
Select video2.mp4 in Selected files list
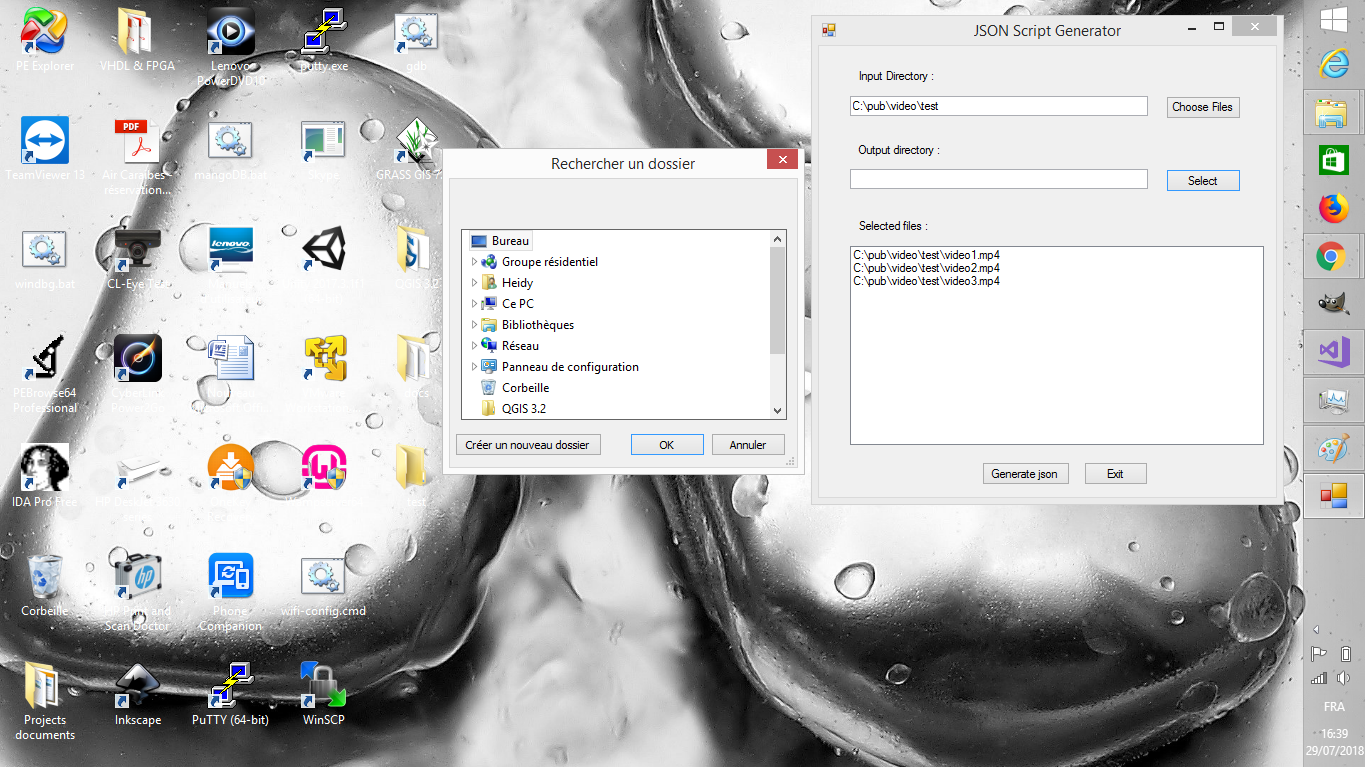point(926,268)
